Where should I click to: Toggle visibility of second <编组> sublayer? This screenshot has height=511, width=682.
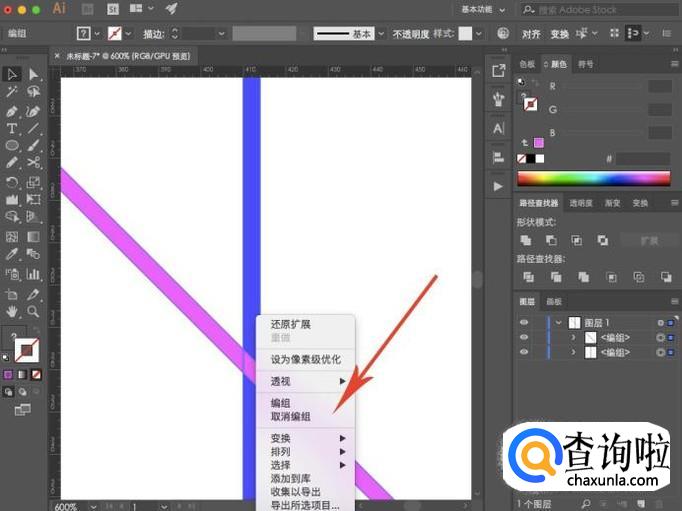pyautogui.click(x=524, y=353)
